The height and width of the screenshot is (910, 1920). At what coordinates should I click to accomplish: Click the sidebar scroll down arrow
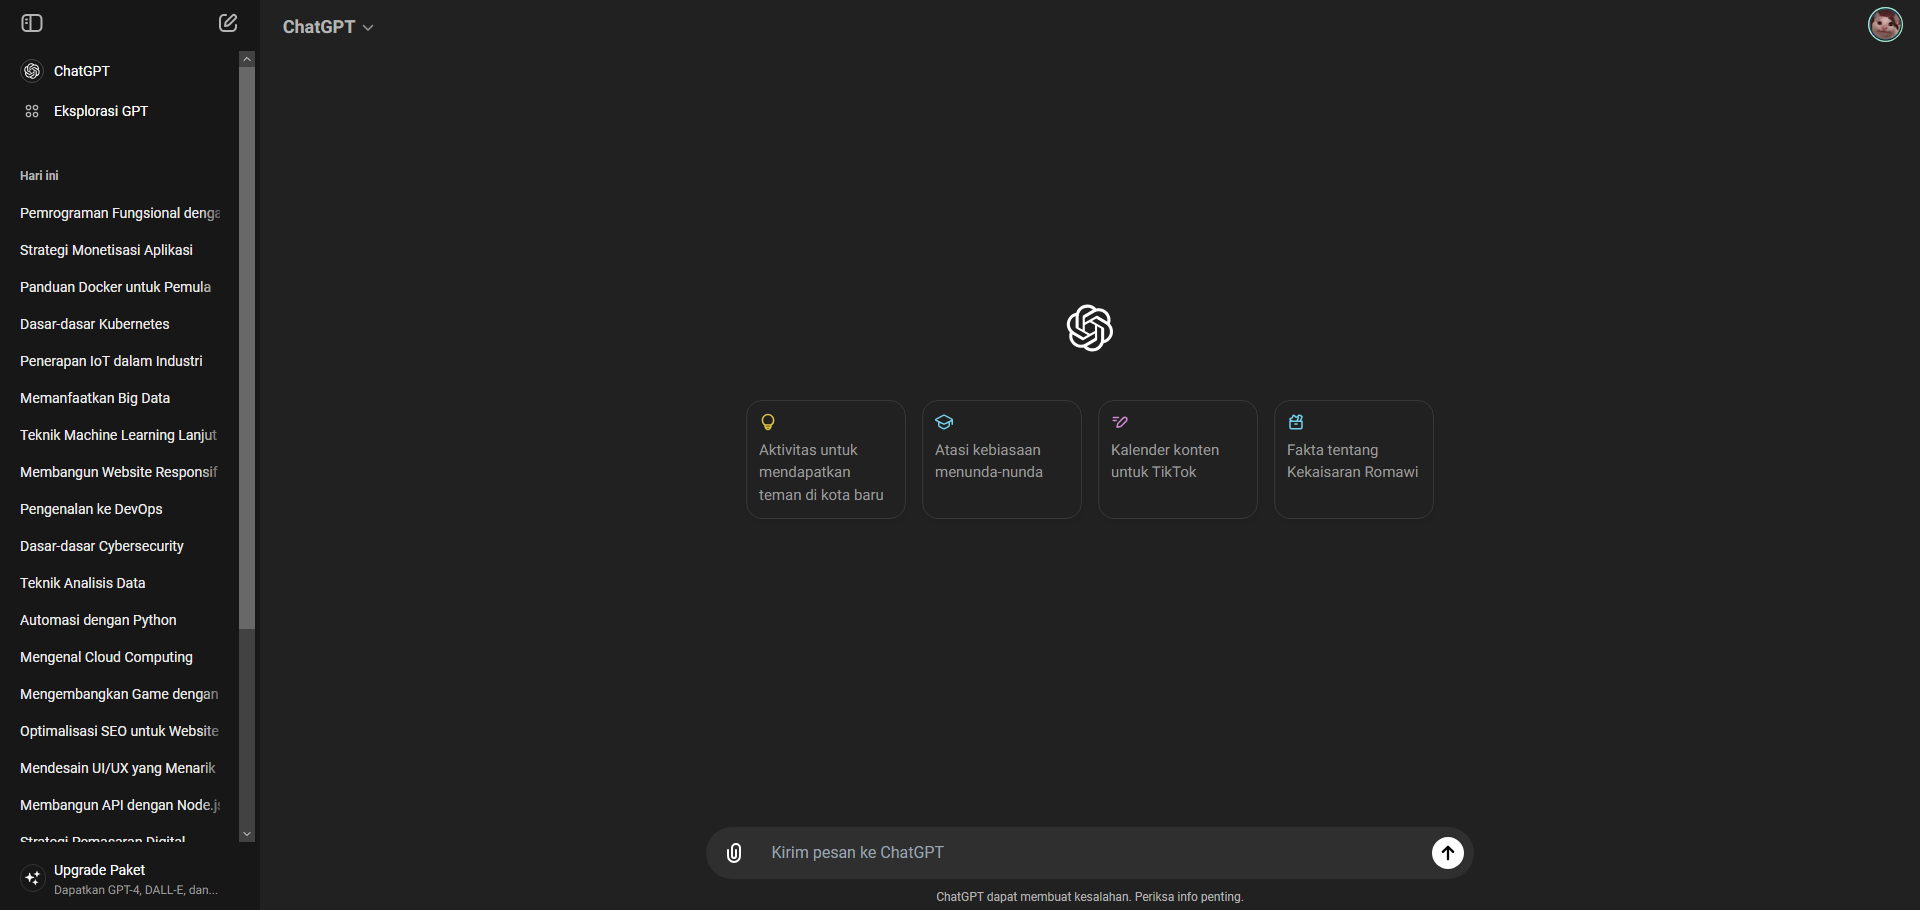click(247, 834)
